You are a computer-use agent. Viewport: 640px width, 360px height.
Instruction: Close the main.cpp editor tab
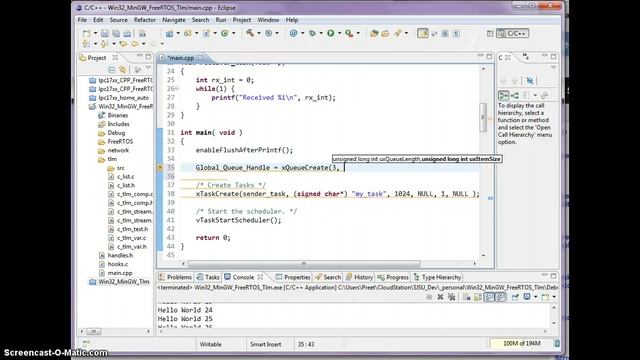click(201, 58)
